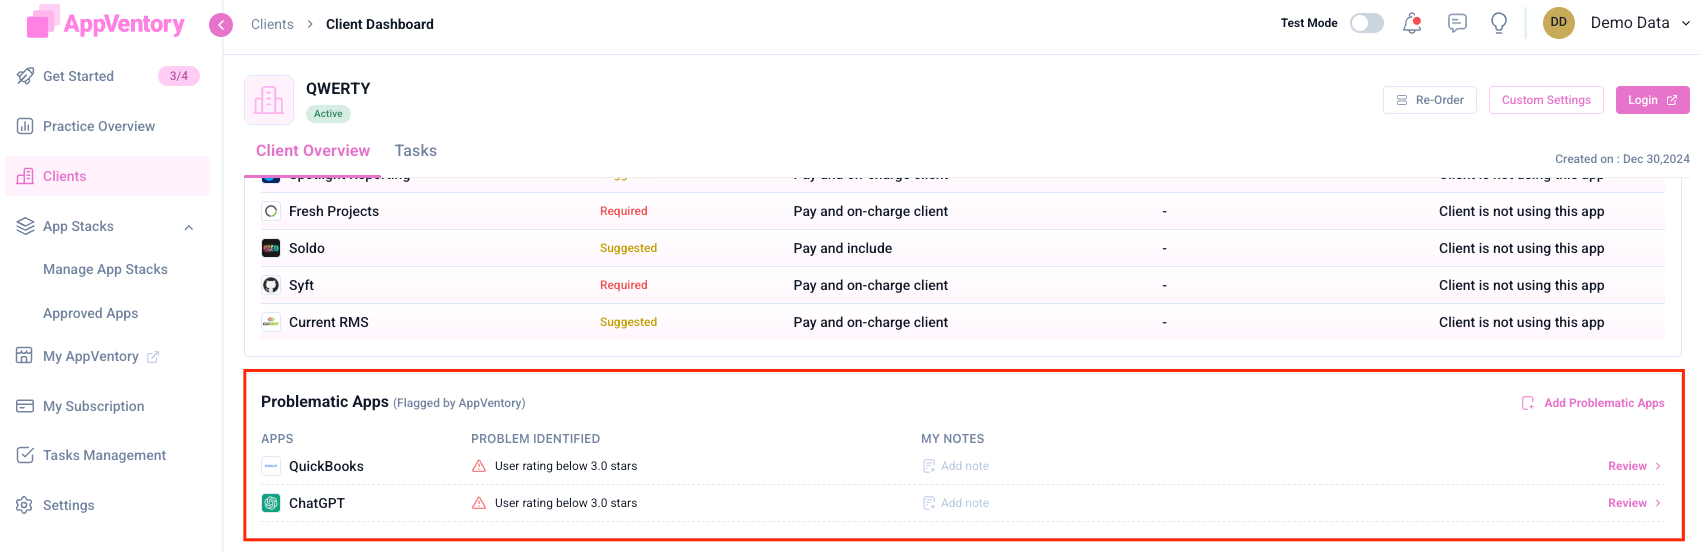Go to Clients breadcrumb

272,24
